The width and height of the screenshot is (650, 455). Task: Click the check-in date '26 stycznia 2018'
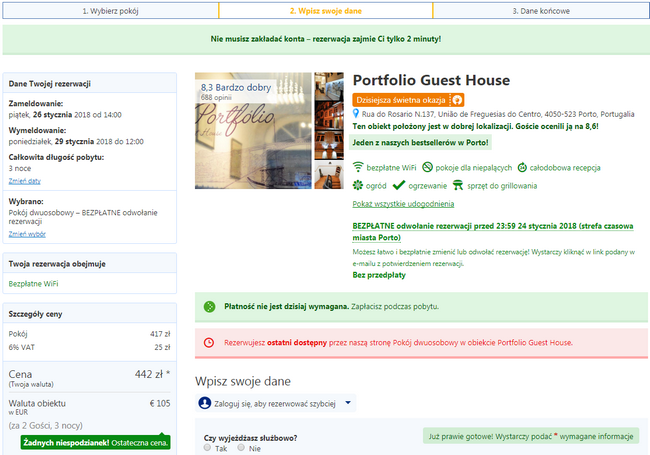point(61,115)
